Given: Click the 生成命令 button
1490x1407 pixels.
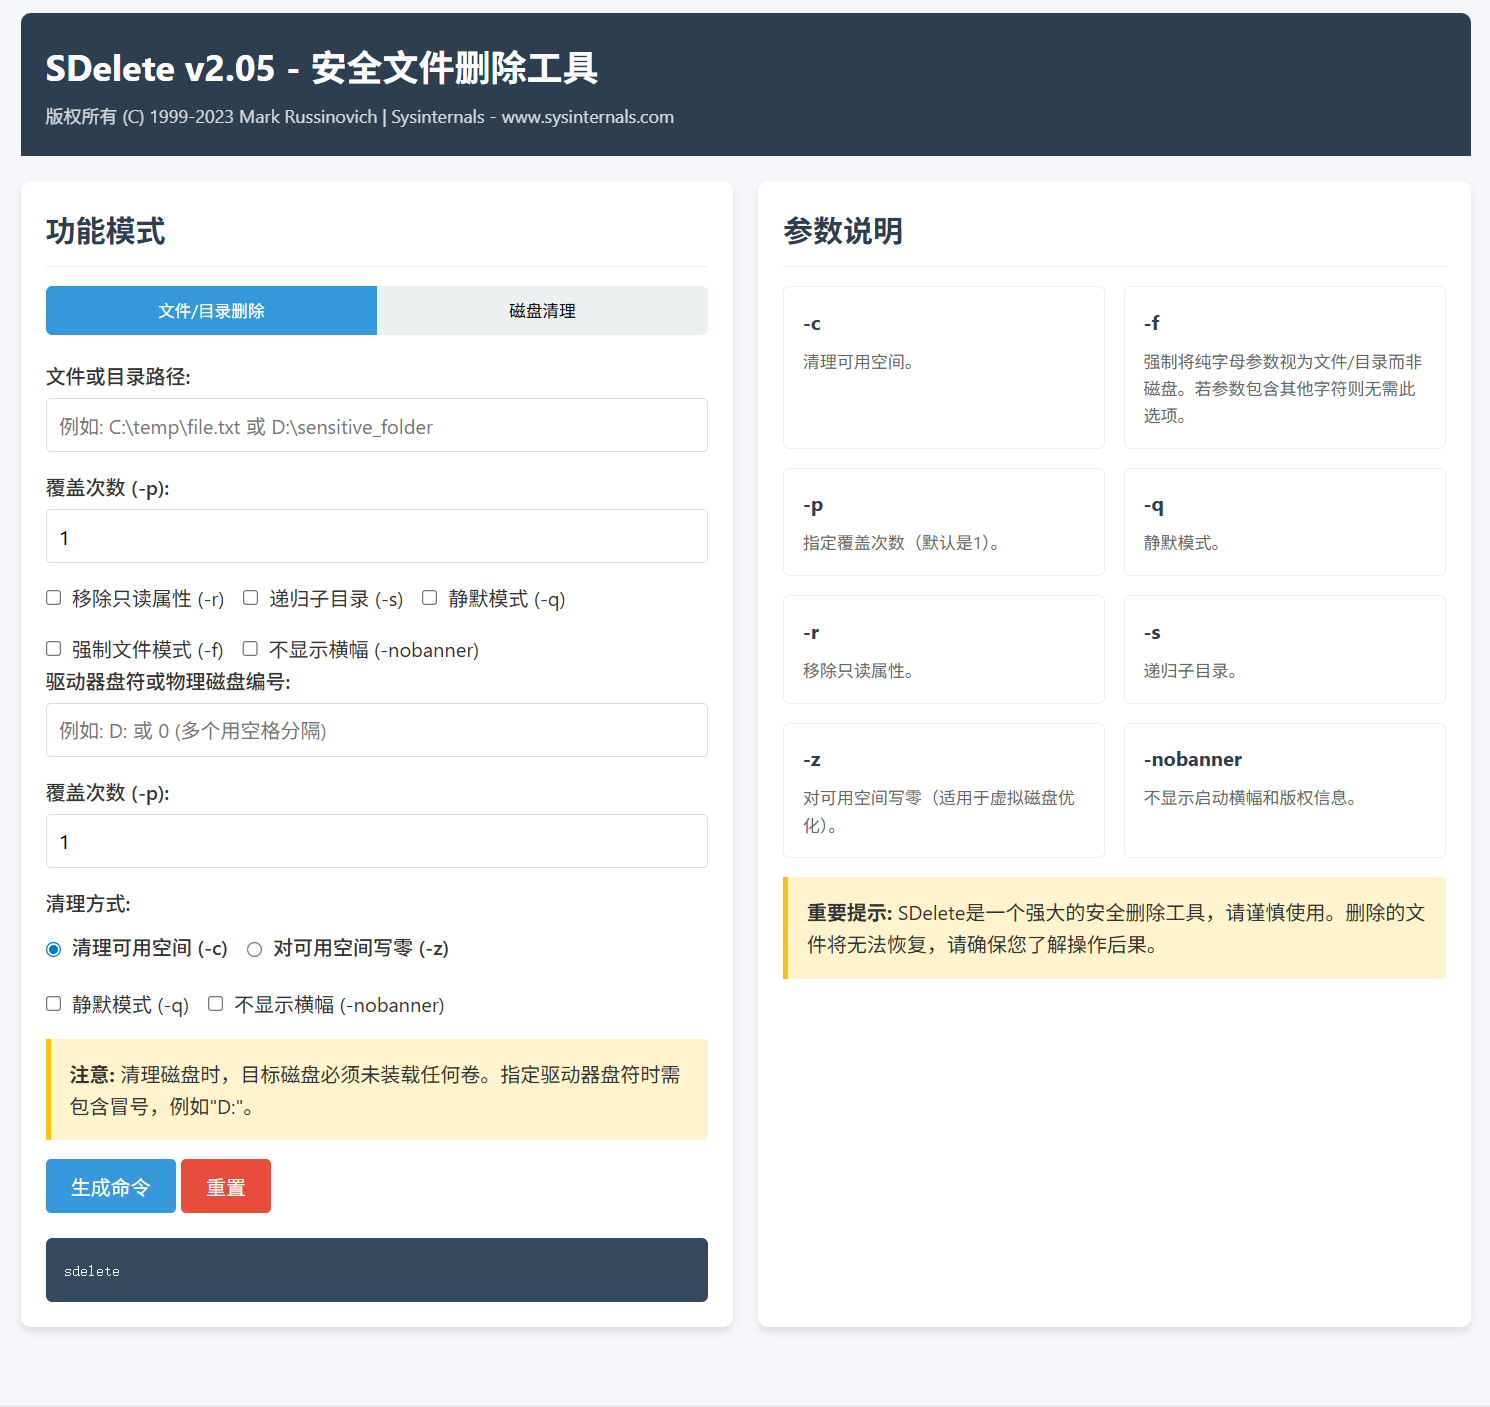Looking at the screenshot, I should click(111, 1186).
